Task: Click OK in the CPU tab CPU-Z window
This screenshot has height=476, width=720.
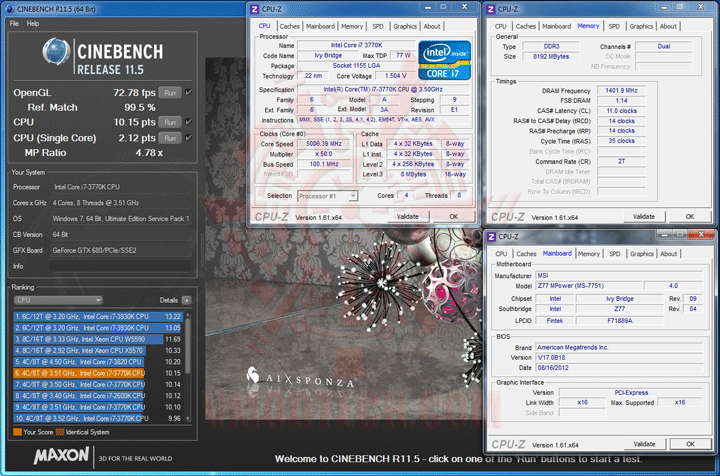Action: tap(453, 217)
